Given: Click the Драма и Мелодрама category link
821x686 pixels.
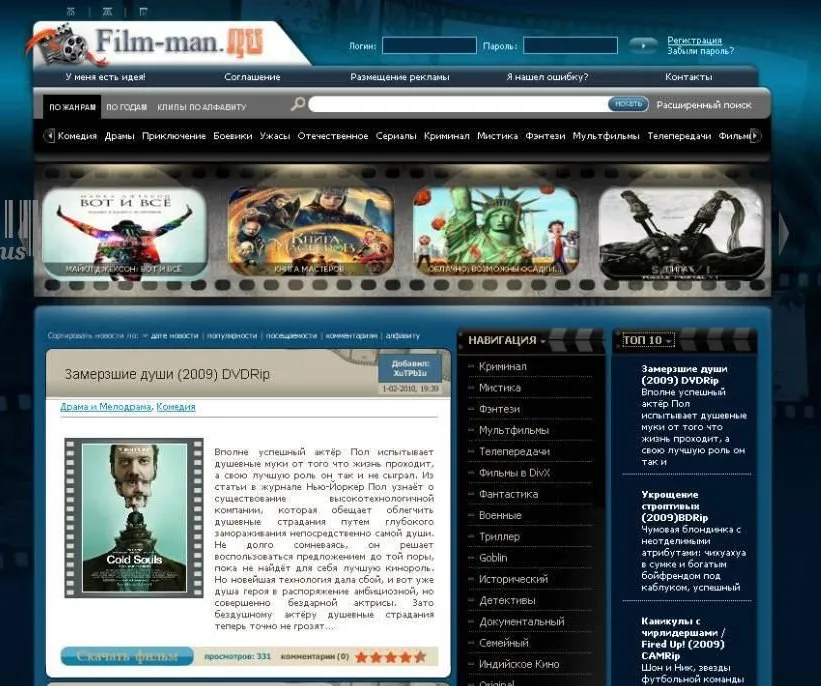Looking at the screenshot, I should tap(106, 407).
